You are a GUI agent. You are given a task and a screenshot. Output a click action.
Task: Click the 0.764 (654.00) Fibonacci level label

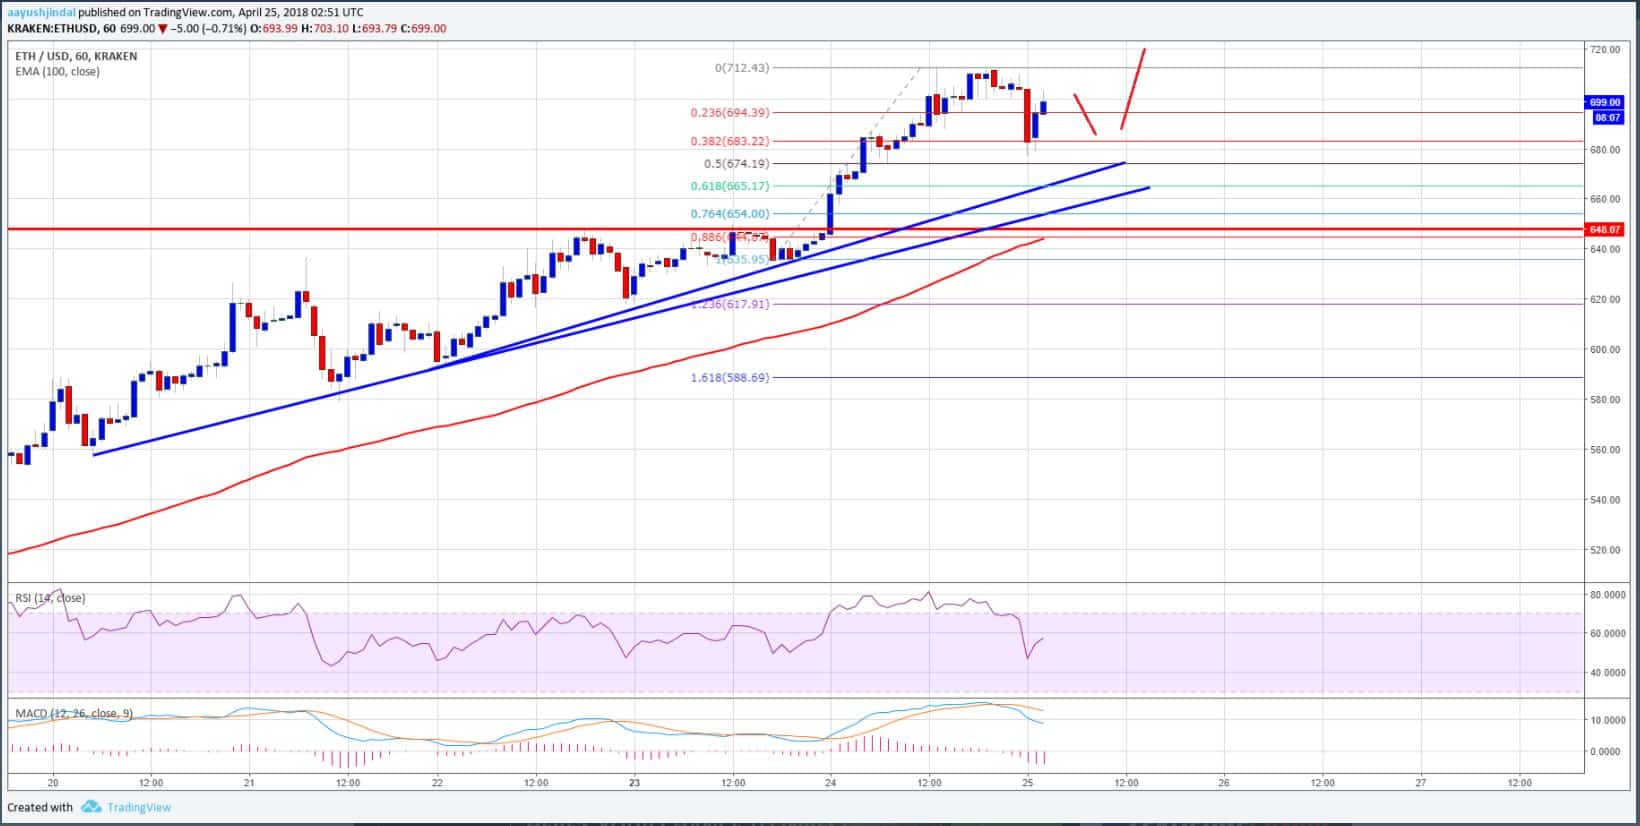pyautogui.click(x=730, y=213)
